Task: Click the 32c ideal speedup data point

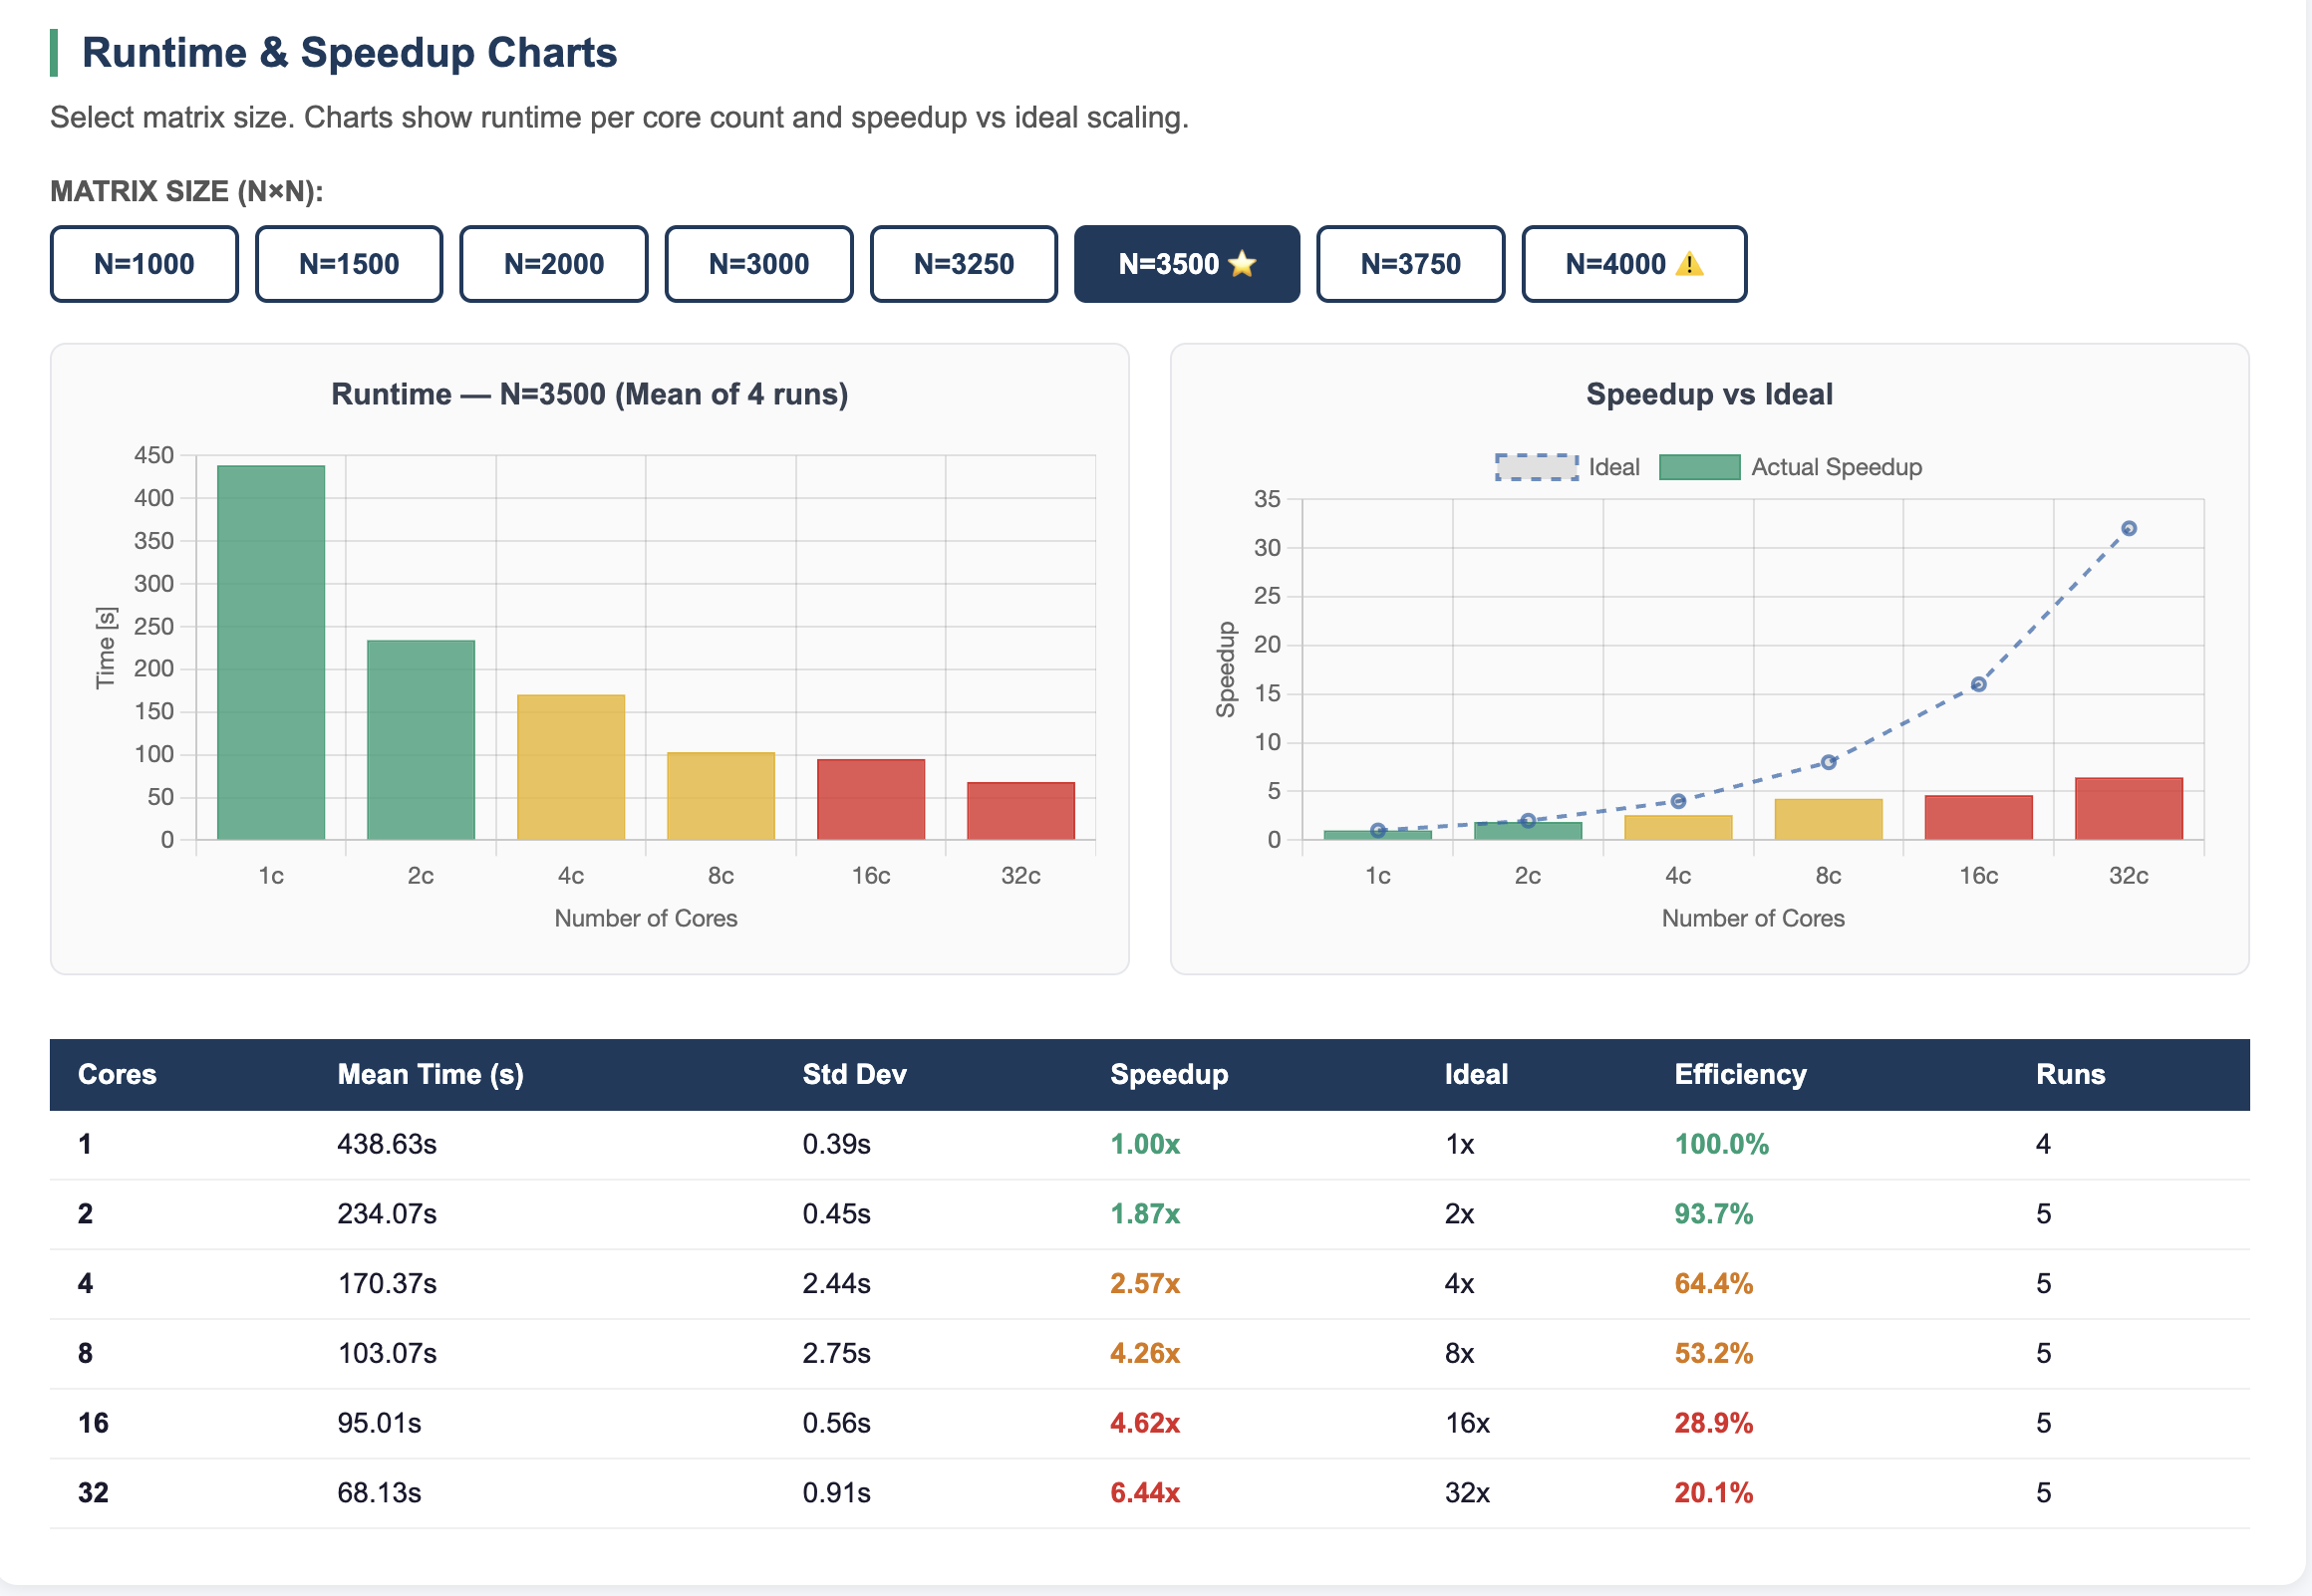Action: pos(2129,528)
